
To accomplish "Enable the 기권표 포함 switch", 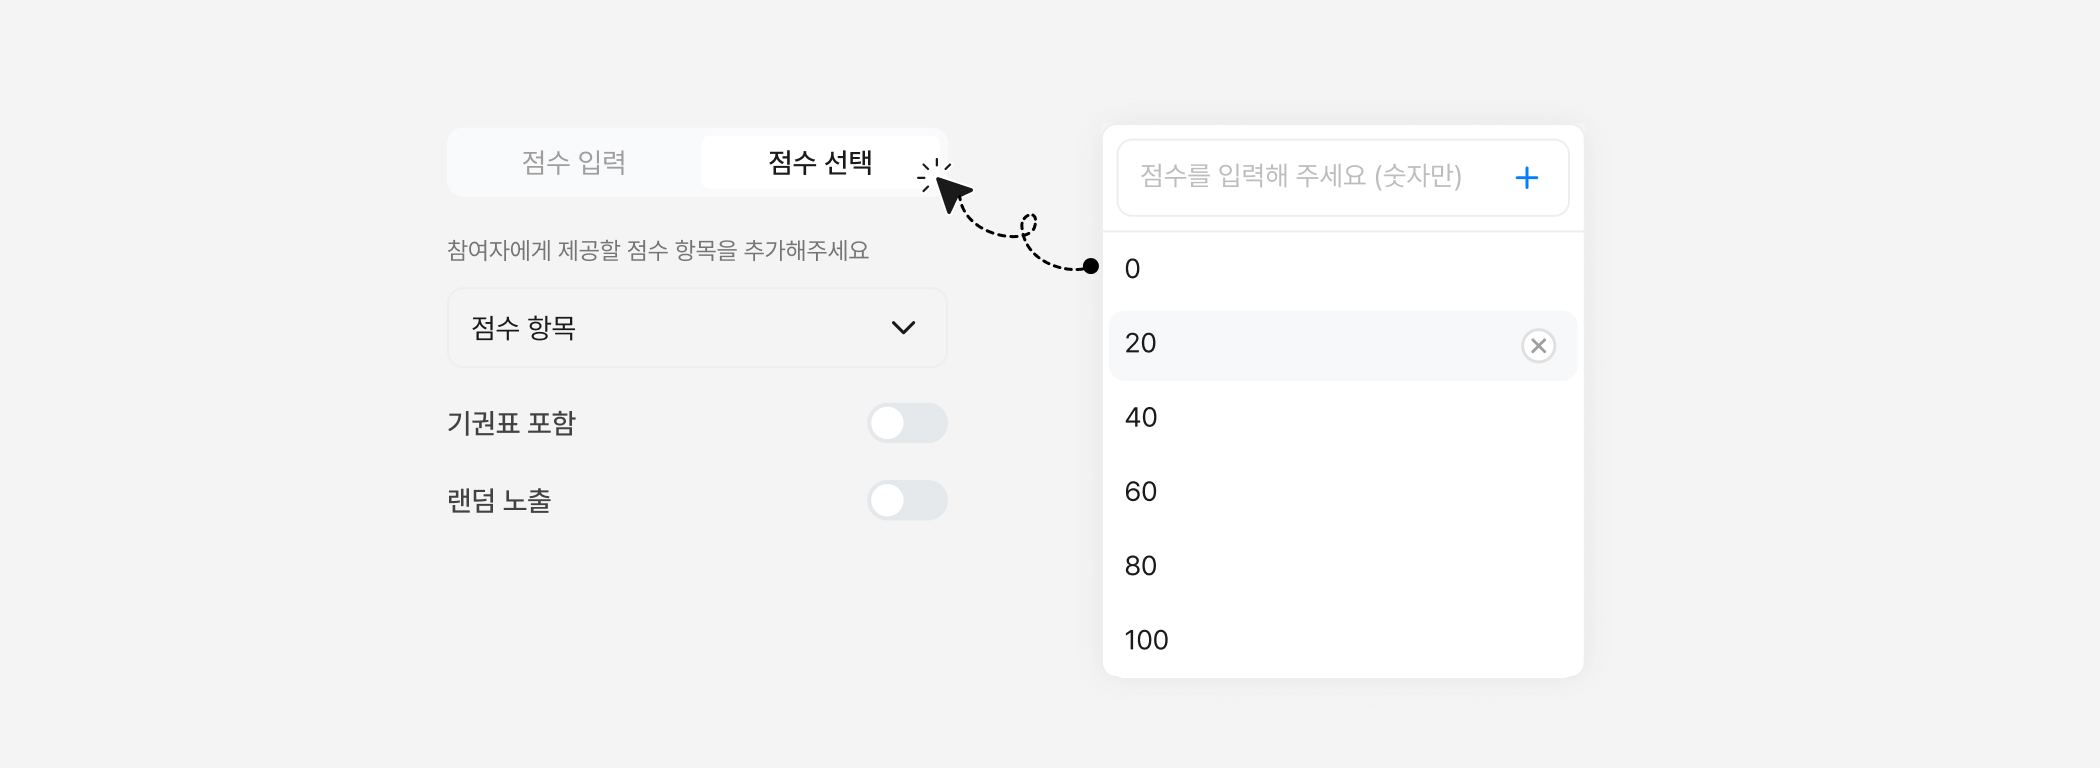I will click(x=907, y=423).
